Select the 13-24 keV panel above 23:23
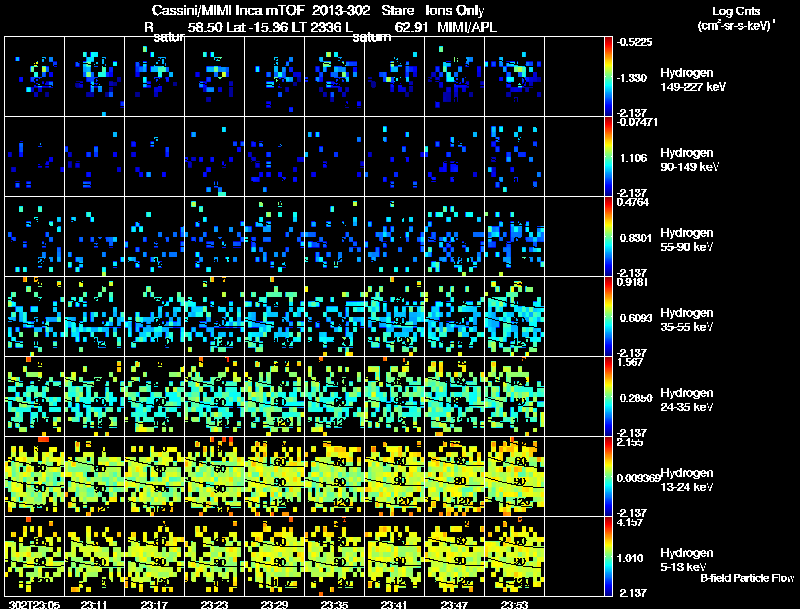Viewport: 800px width, 609px height. point(215,476)
